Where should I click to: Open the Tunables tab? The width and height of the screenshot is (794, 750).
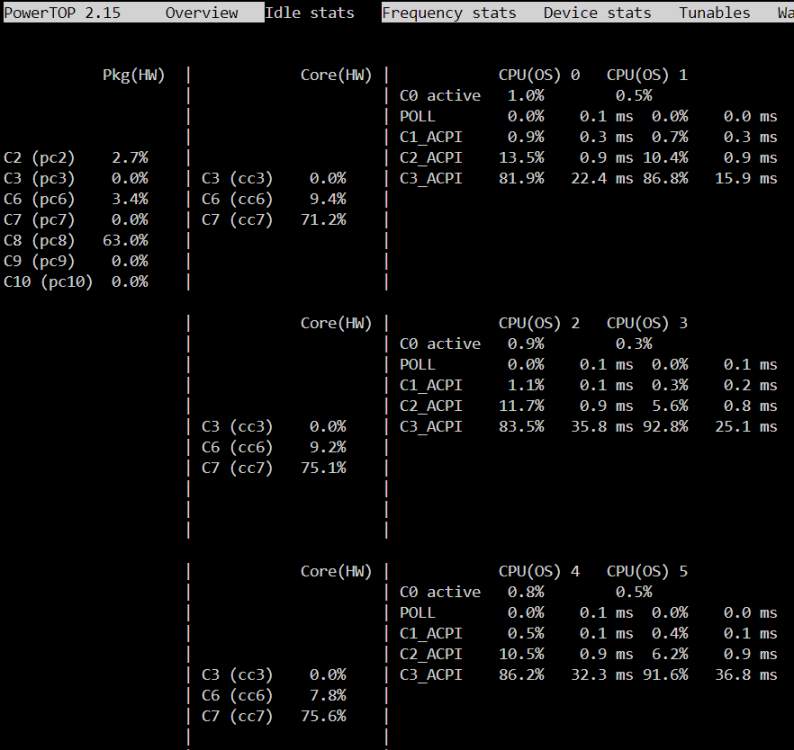pos(714,13)
